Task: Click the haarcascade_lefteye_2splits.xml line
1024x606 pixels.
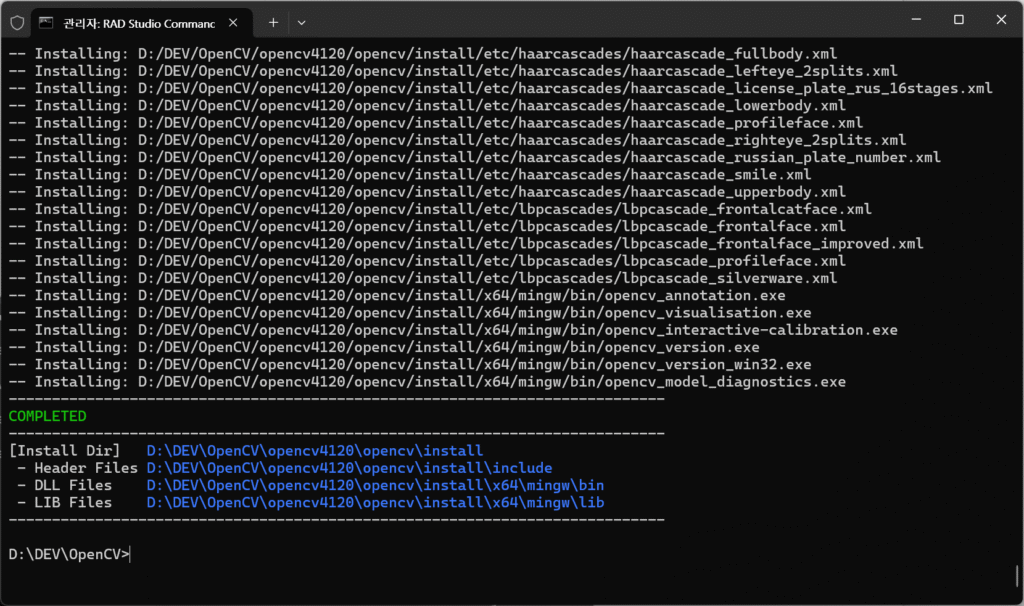Action: [453, 71]
